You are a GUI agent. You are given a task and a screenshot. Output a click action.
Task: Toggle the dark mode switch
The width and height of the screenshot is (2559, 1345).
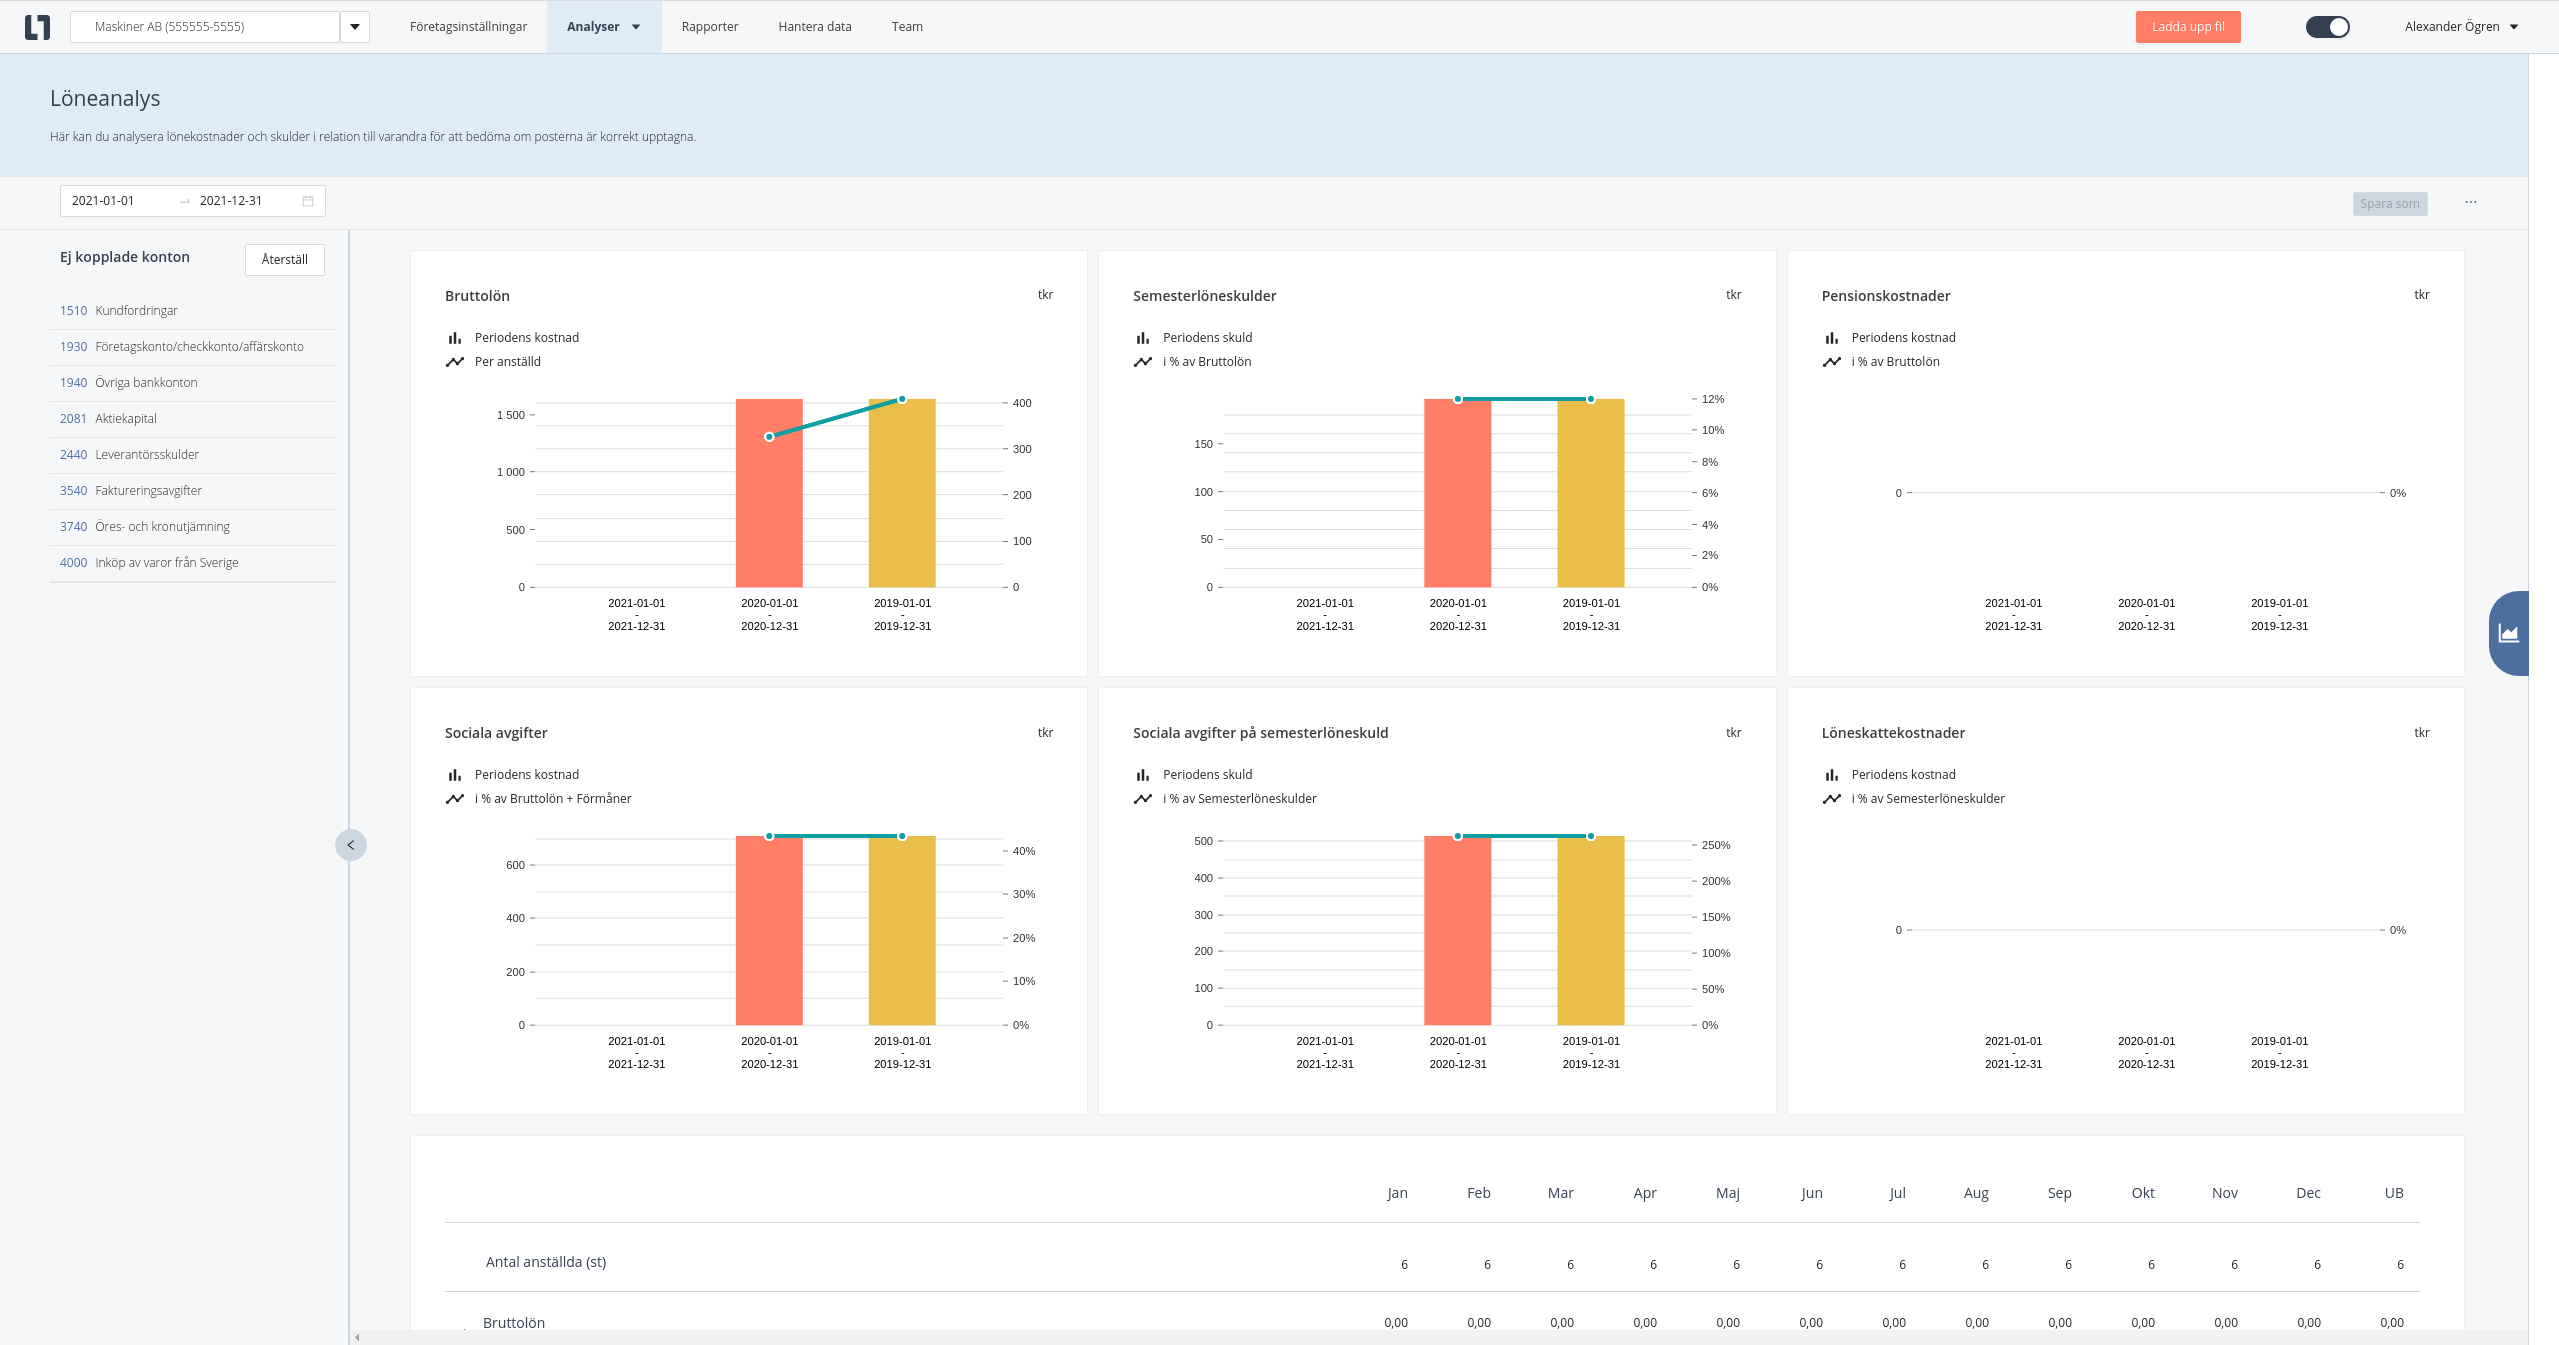(2327, 27)
